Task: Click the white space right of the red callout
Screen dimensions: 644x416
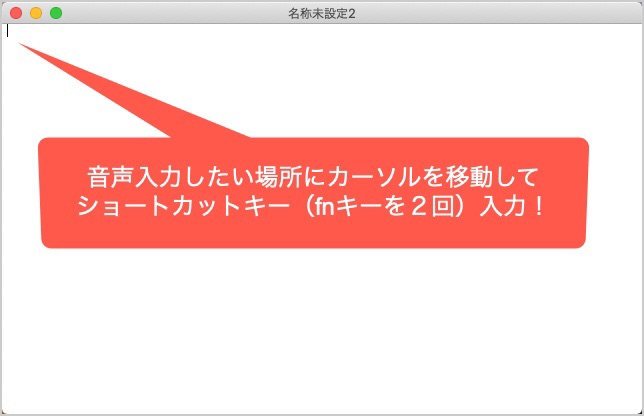Action: (615, 193)
